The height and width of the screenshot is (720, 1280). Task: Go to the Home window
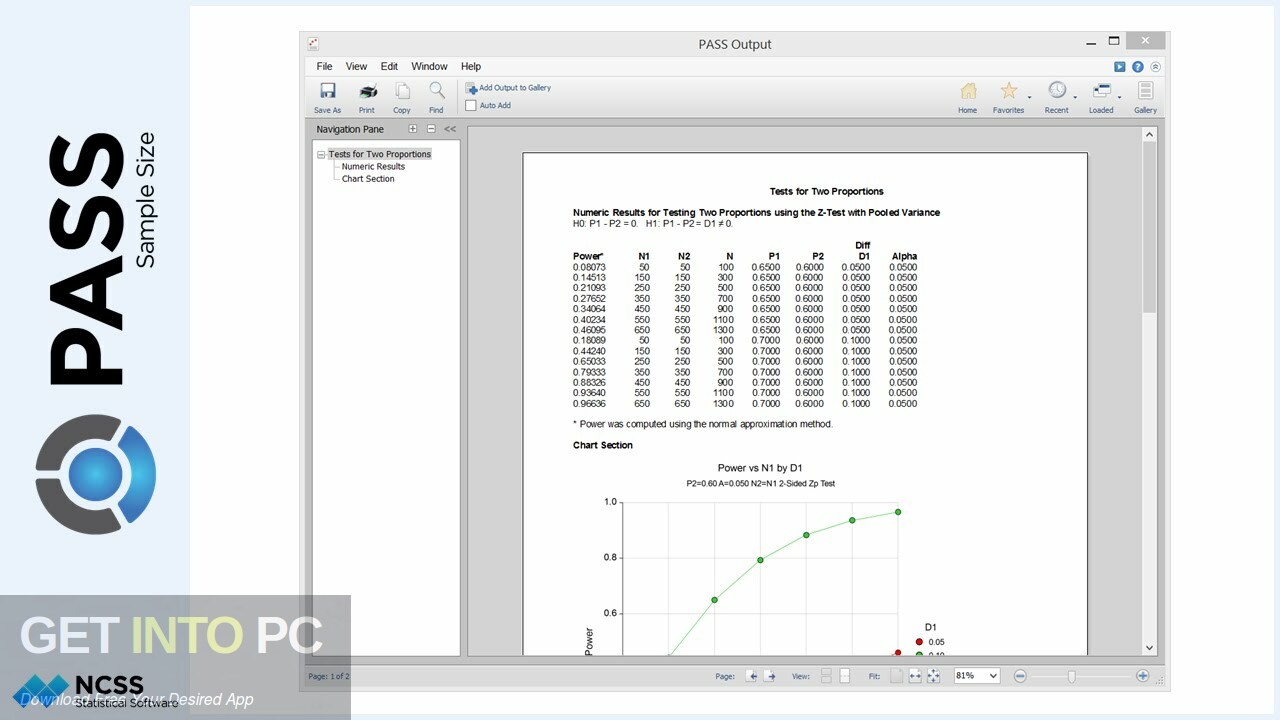pos(968,97)
